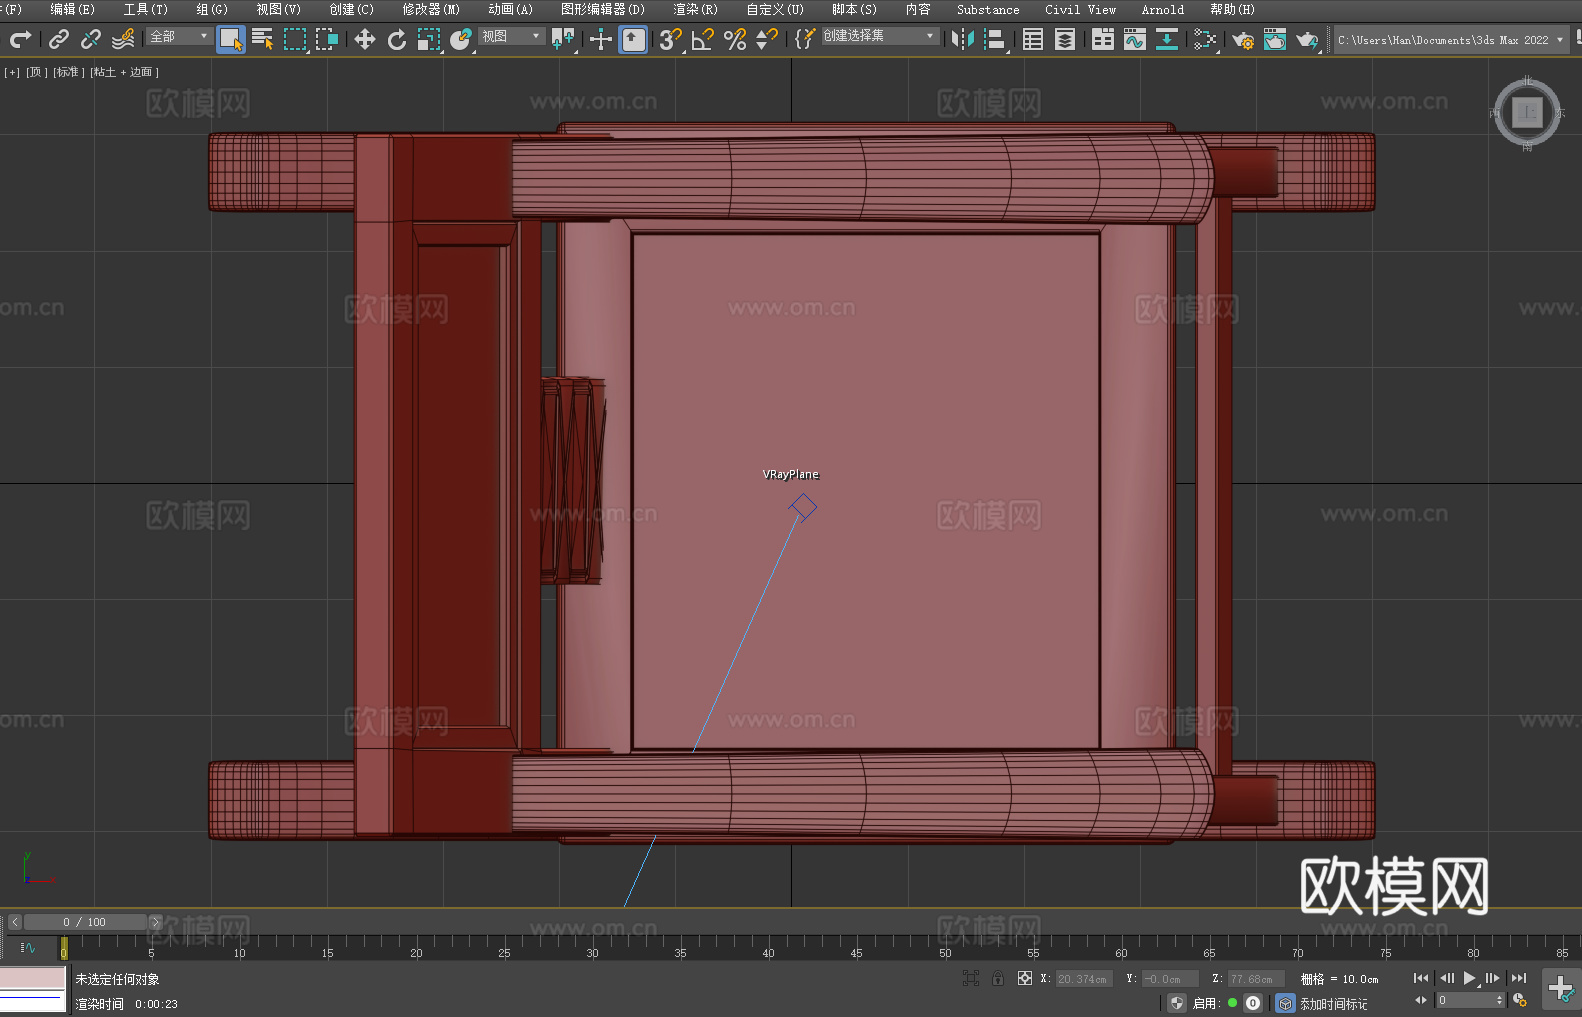The height and width of the screenshot is (1017, 1582).
Task: Open Mini Curve Editor toggle
Action: (28, 948)
